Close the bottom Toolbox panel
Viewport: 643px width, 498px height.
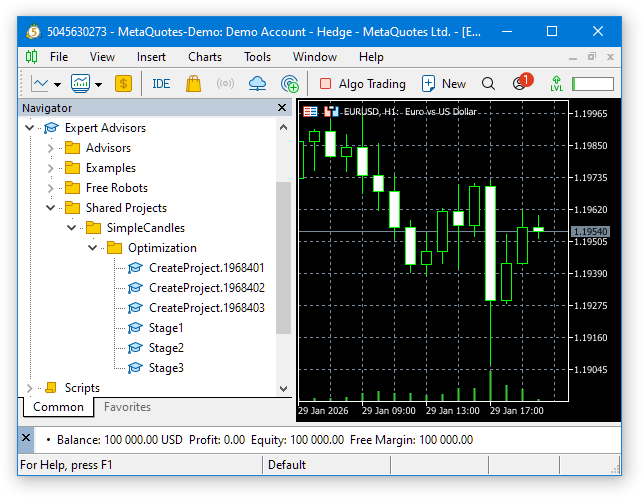pos(26,438)
